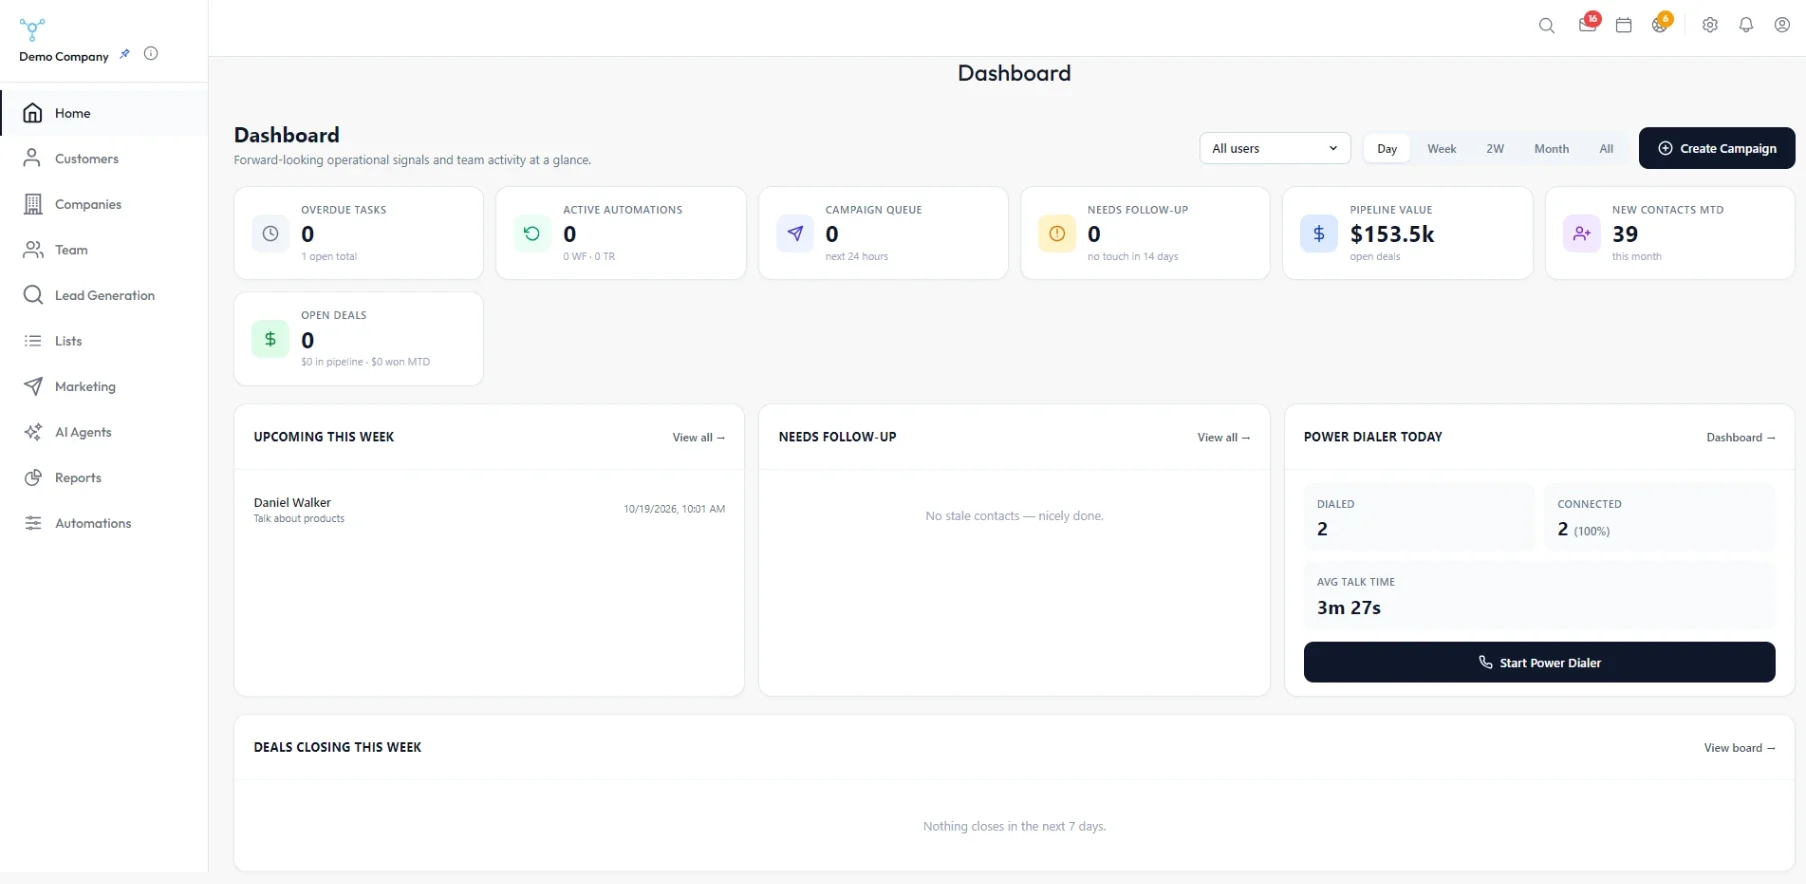Click the top bar icon with orange 6 badge
The height and width of the screenshot is (884, 1806).
(1661, 24)
